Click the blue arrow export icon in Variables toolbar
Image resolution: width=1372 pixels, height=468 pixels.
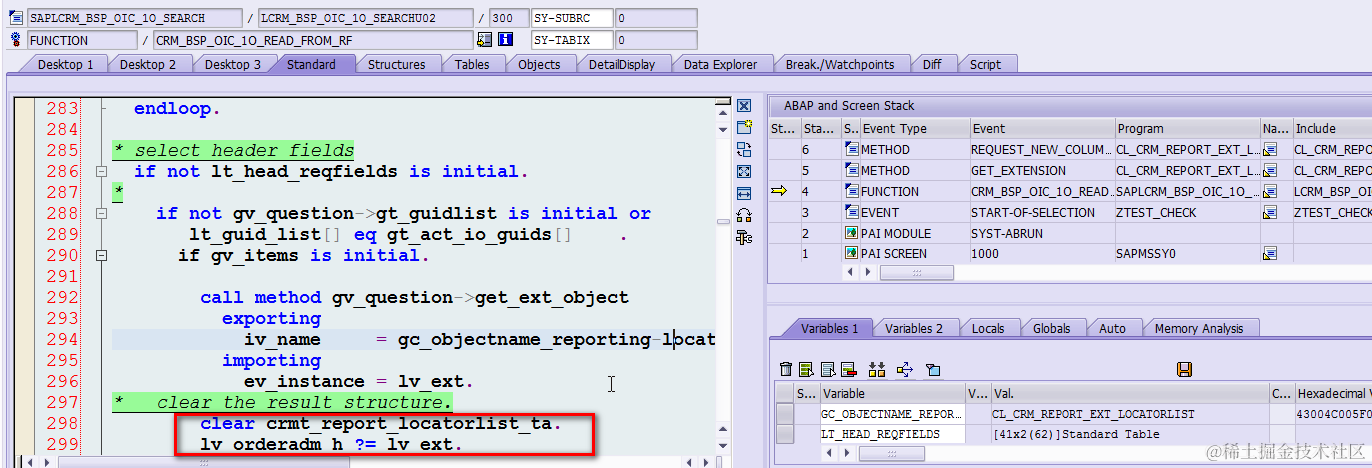905,370
